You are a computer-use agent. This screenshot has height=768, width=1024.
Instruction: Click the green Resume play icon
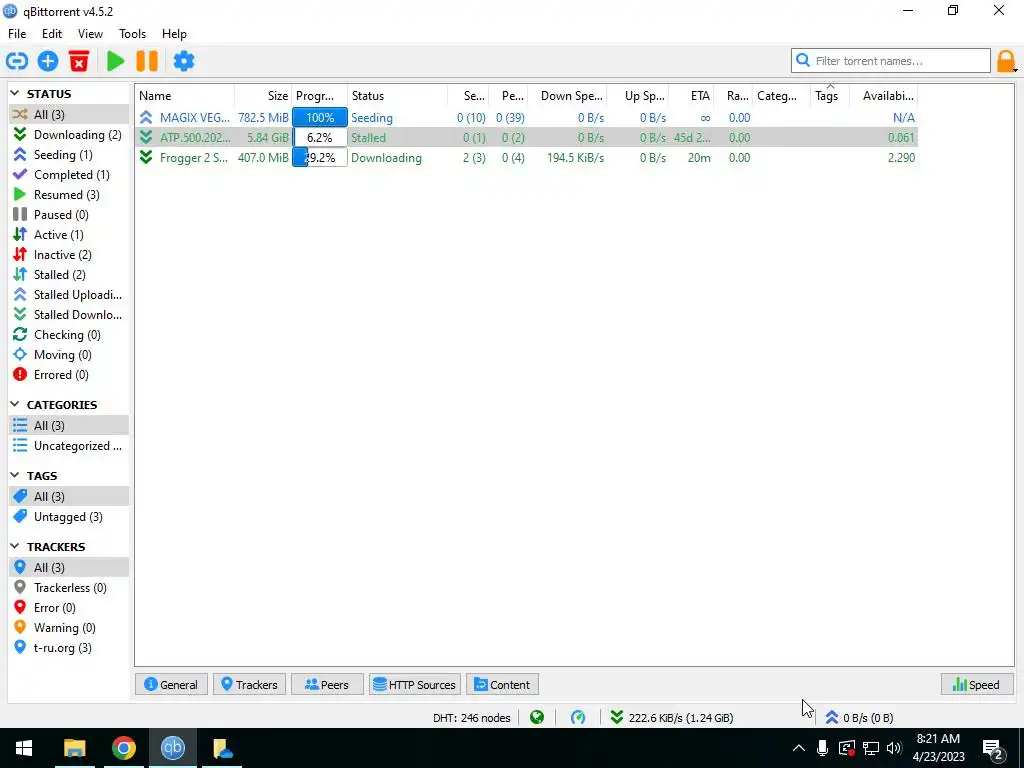[x=116, y=61]
